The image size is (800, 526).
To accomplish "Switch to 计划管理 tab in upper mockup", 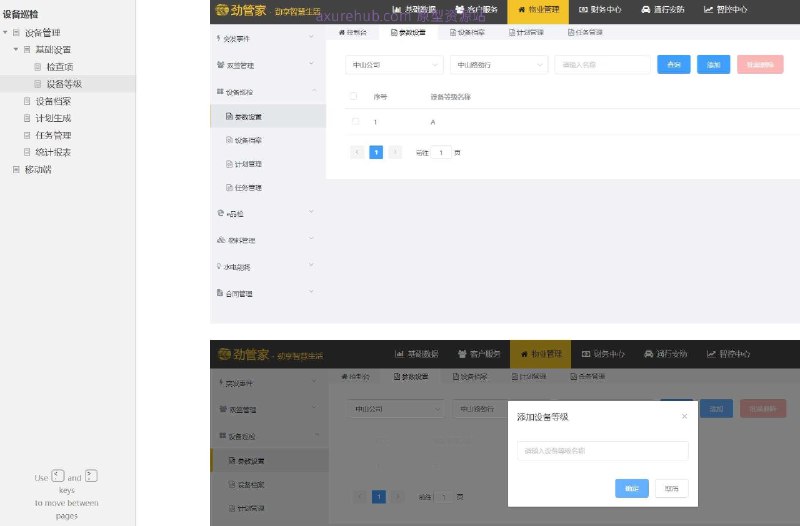I will point(526,32).
